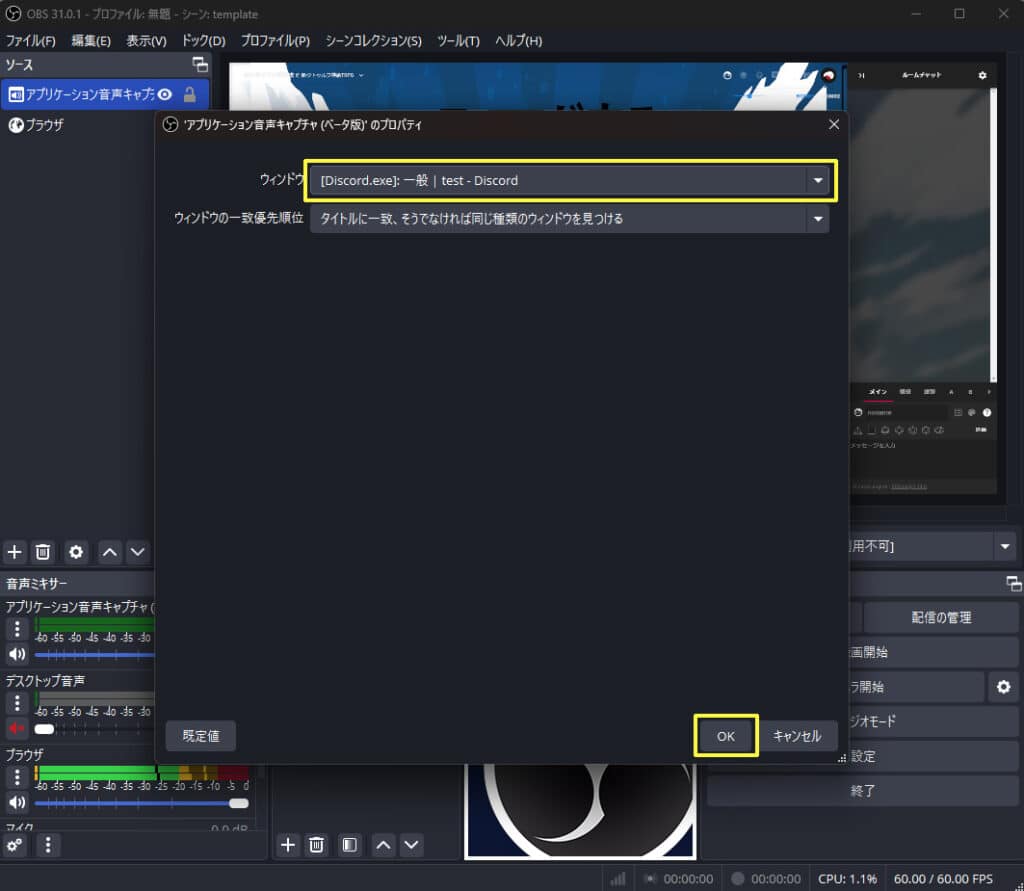Click the remove source trash icon

tap(43, 551)
